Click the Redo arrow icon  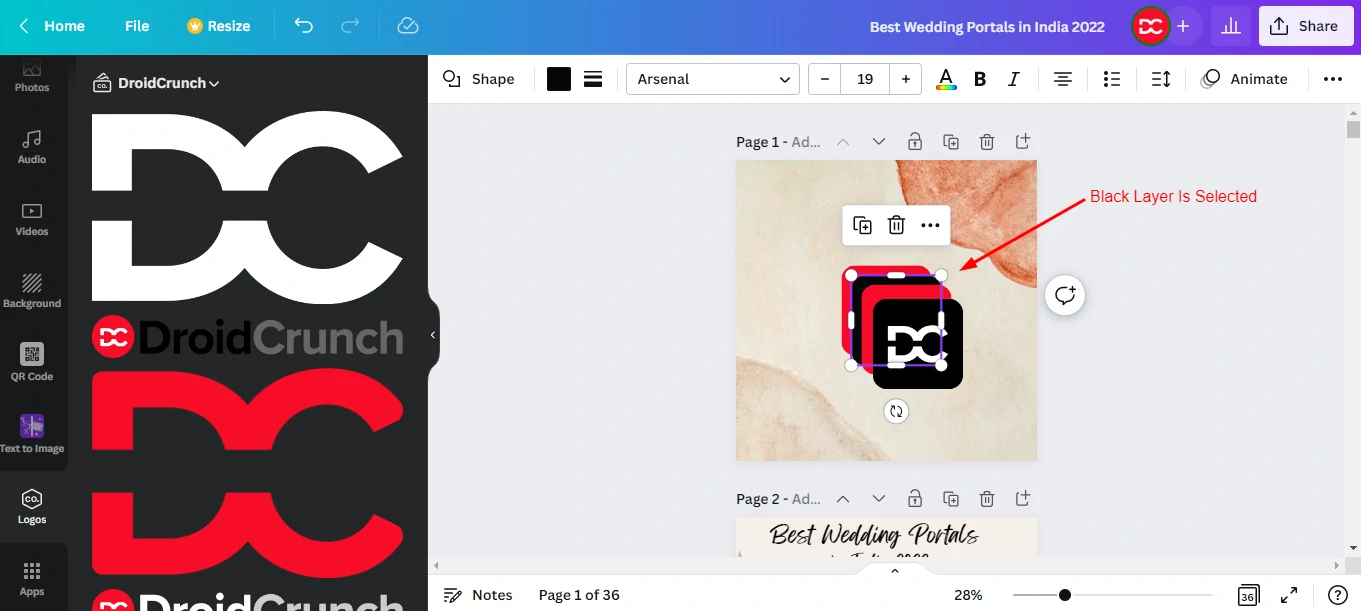point(350,26)
